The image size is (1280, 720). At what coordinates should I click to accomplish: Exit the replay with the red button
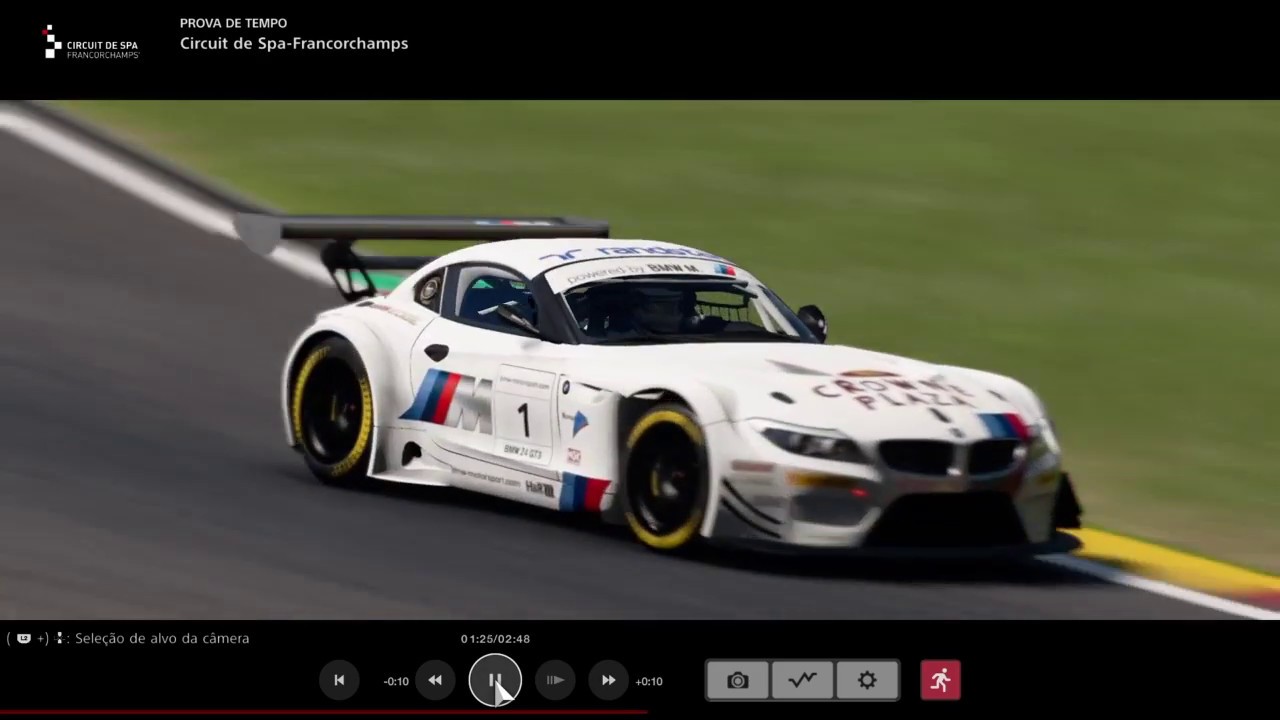point(940,680)
